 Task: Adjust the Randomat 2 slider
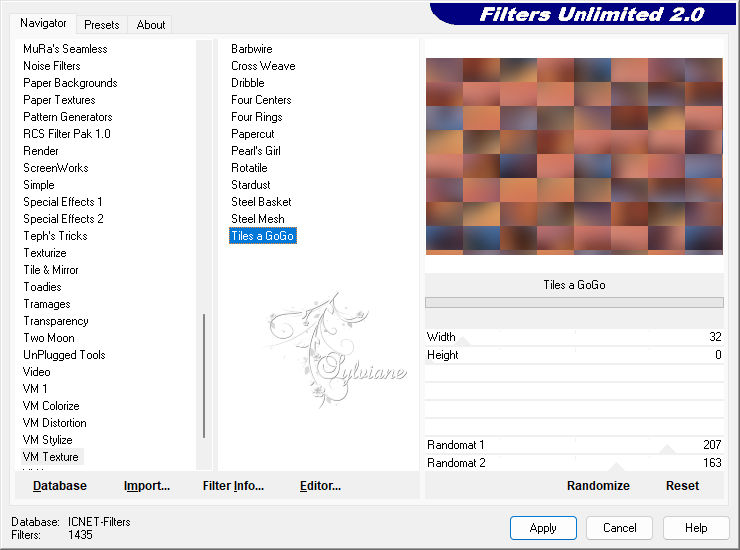574,463
